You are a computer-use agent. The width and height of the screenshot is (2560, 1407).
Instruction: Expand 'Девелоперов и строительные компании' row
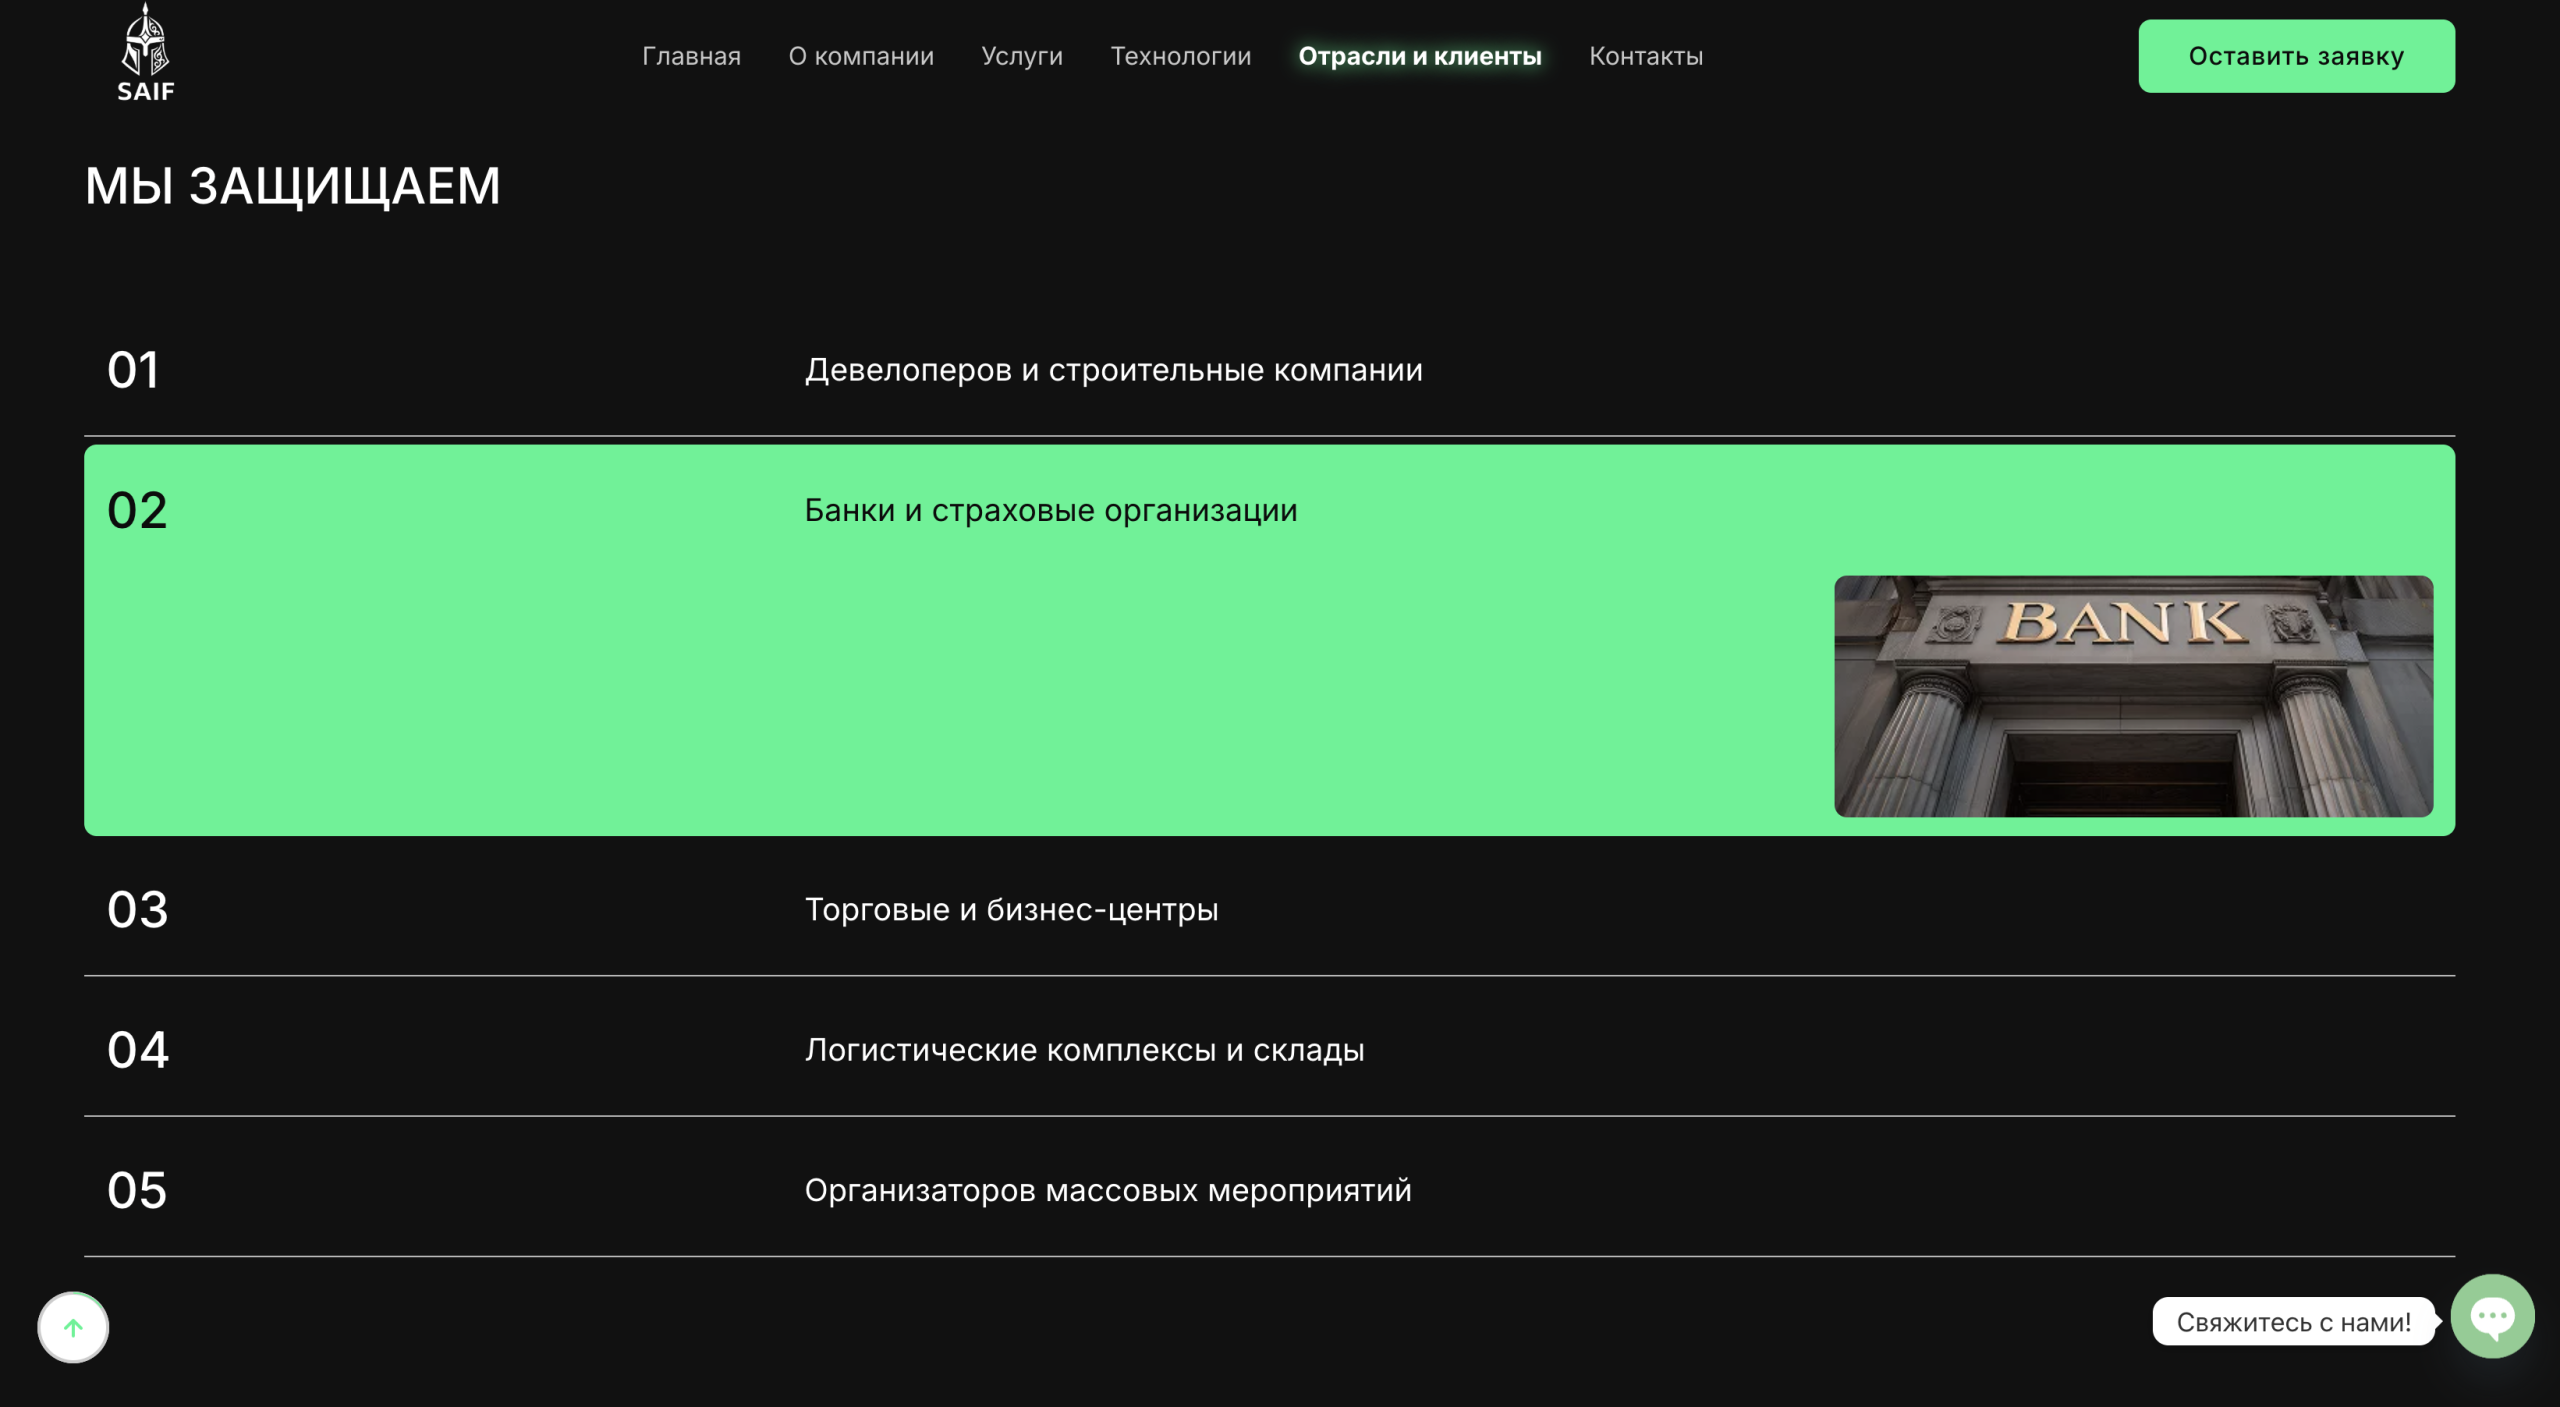(1113, 370)
